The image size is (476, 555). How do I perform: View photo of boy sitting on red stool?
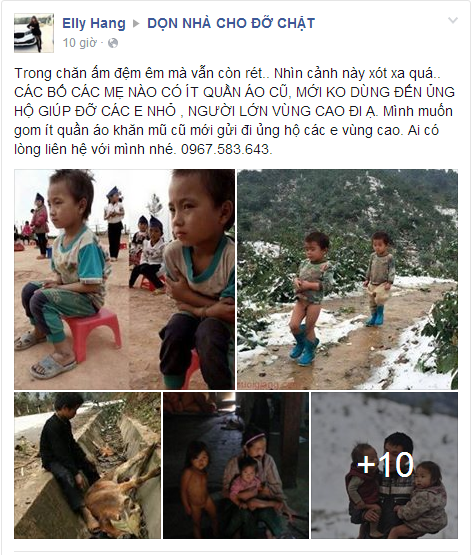[71, 280]
